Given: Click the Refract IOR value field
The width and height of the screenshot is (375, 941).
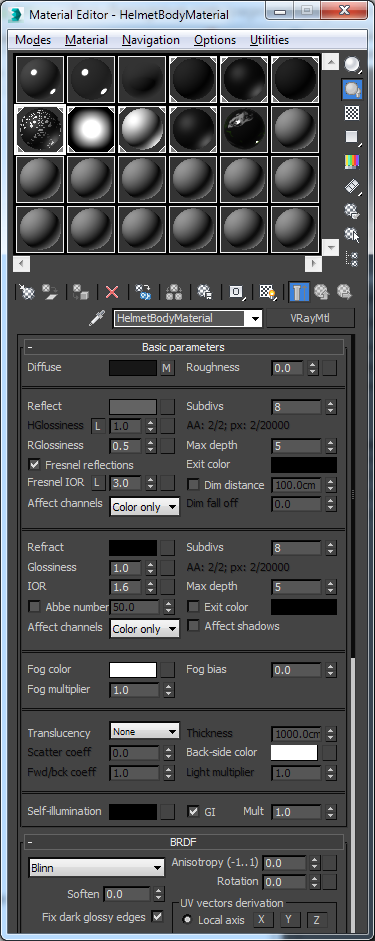Looking at the screenshot, I should [125, 587].
